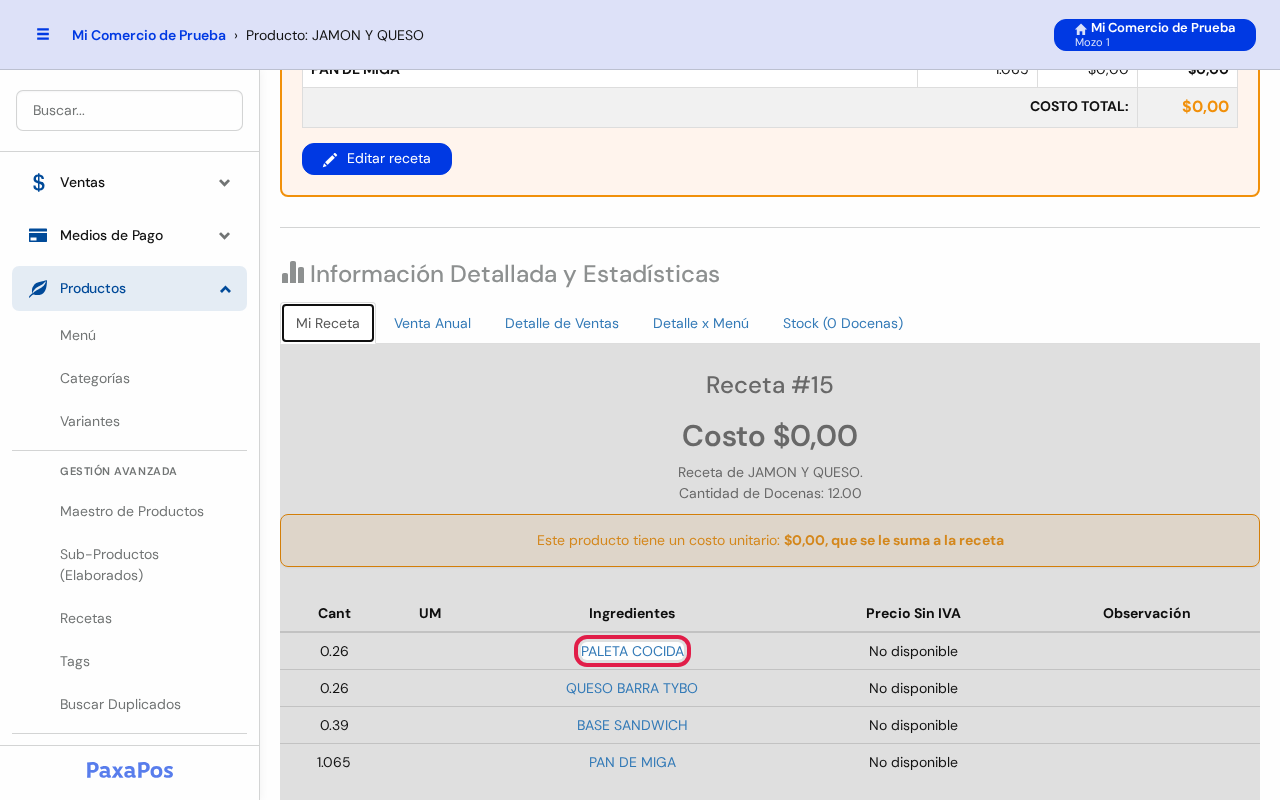Click the dollar sign Ventas icon

point(39,182)
